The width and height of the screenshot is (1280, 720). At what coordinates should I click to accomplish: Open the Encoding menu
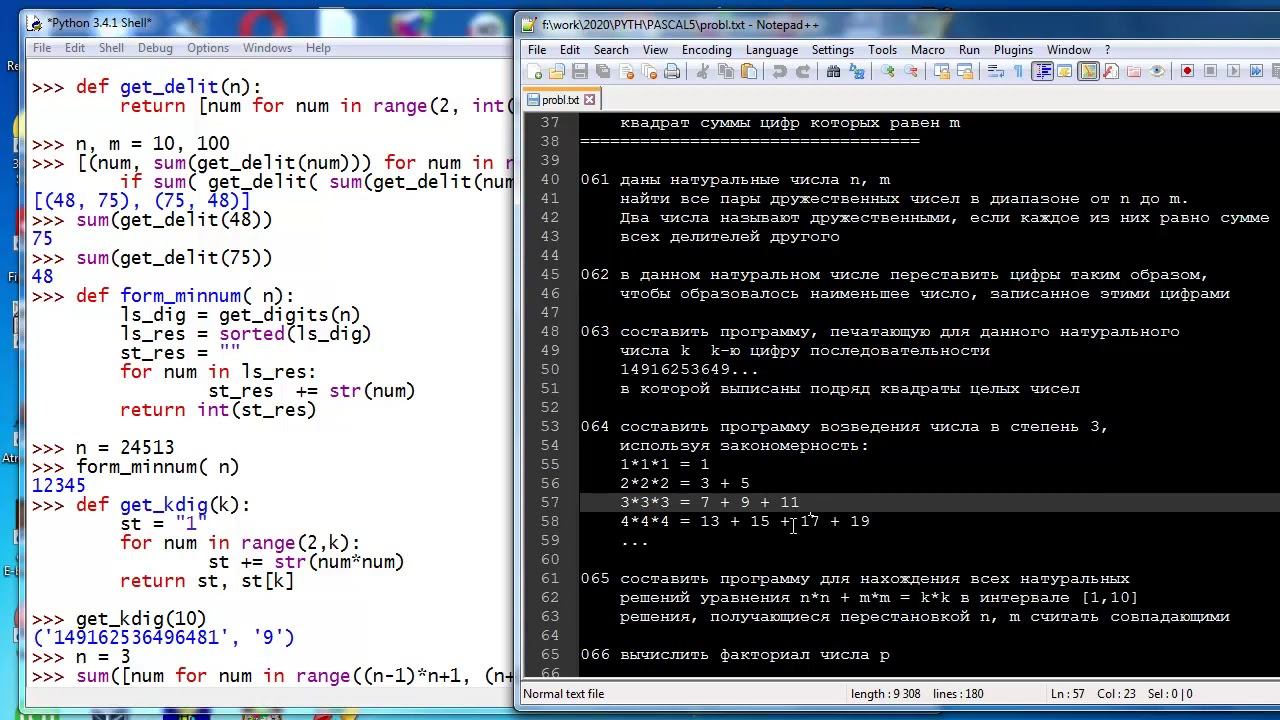click(707, 50)
